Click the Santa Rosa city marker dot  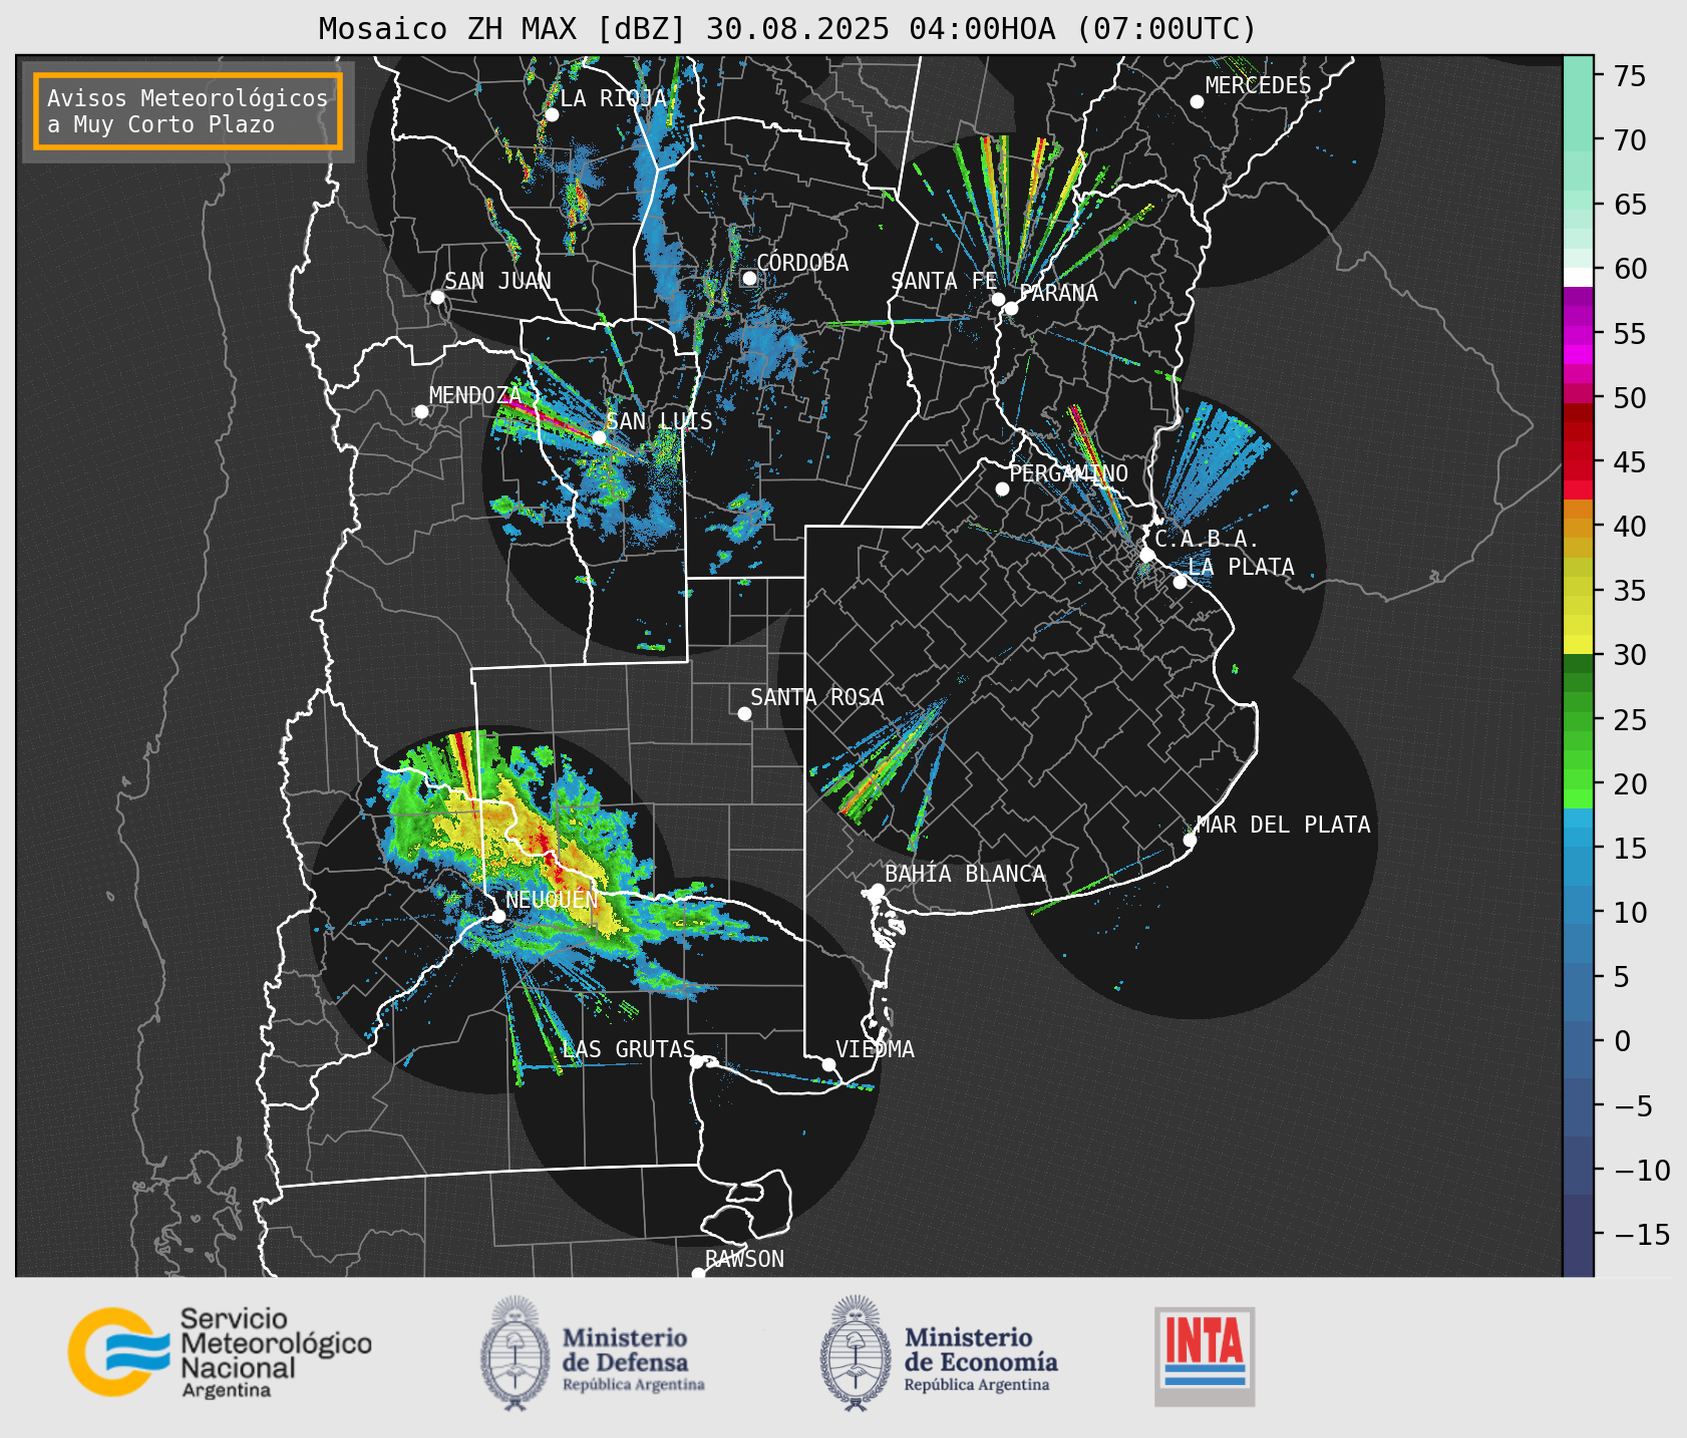point(744,713)
